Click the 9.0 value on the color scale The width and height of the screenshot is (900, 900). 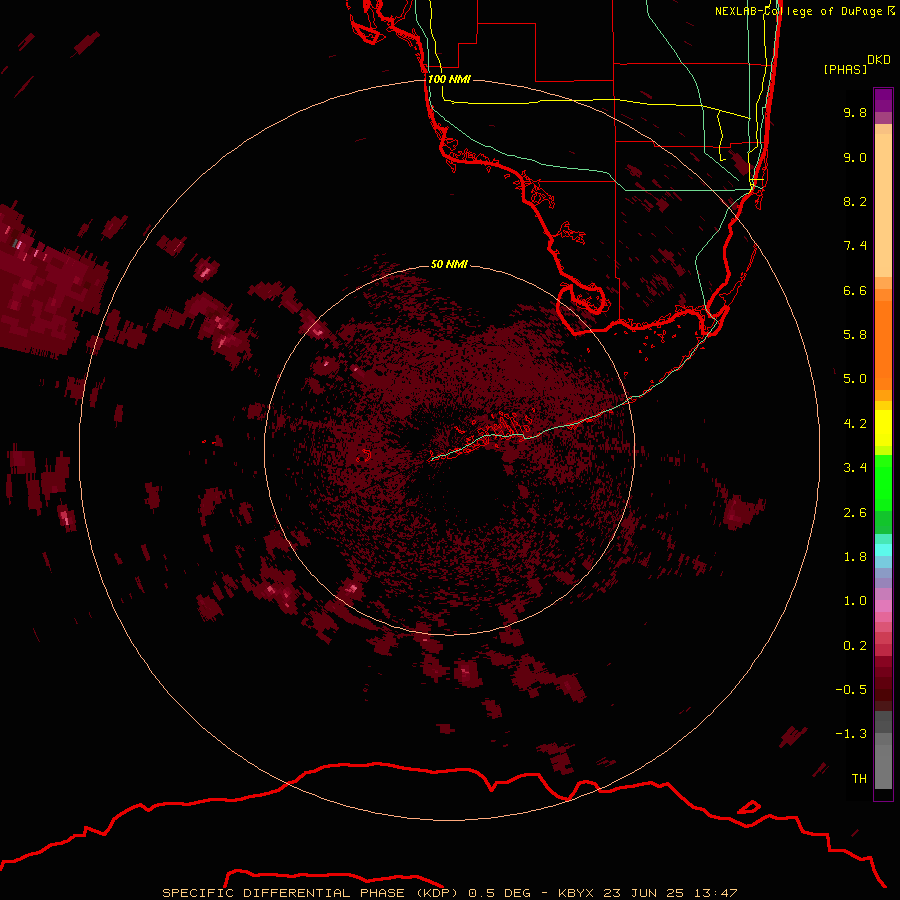click(855, 158)
